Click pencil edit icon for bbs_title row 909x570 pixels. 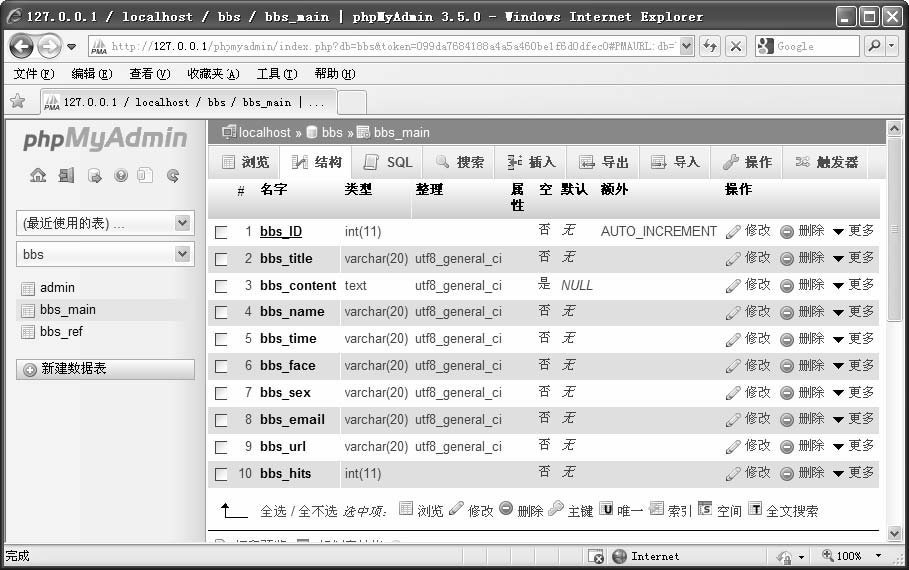click(x=733, y=259)
